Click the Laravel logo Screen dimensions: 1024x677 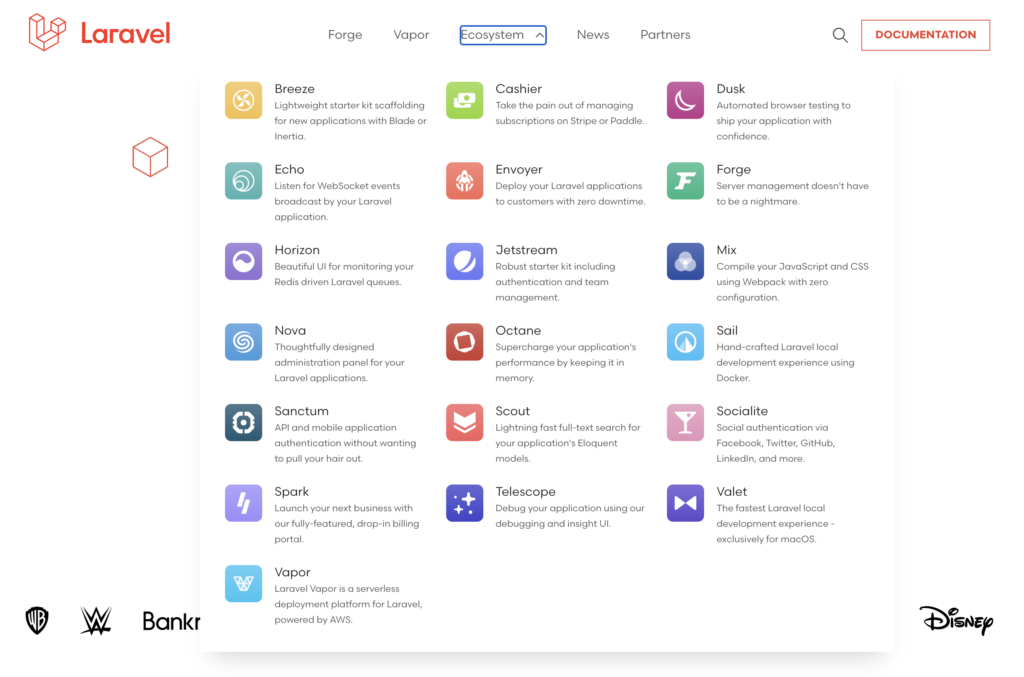pos(97,31)
